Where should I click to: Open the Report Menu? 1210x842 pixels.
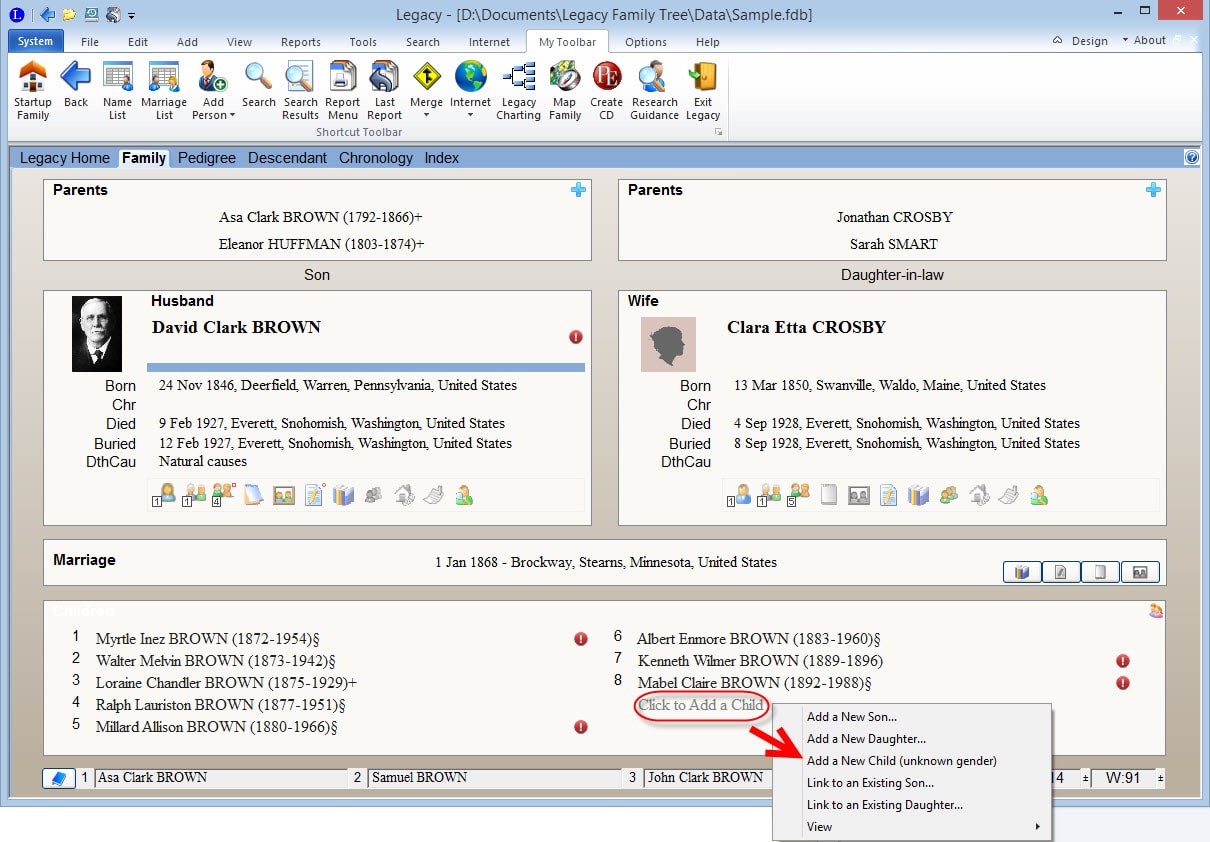coord(342,90)
